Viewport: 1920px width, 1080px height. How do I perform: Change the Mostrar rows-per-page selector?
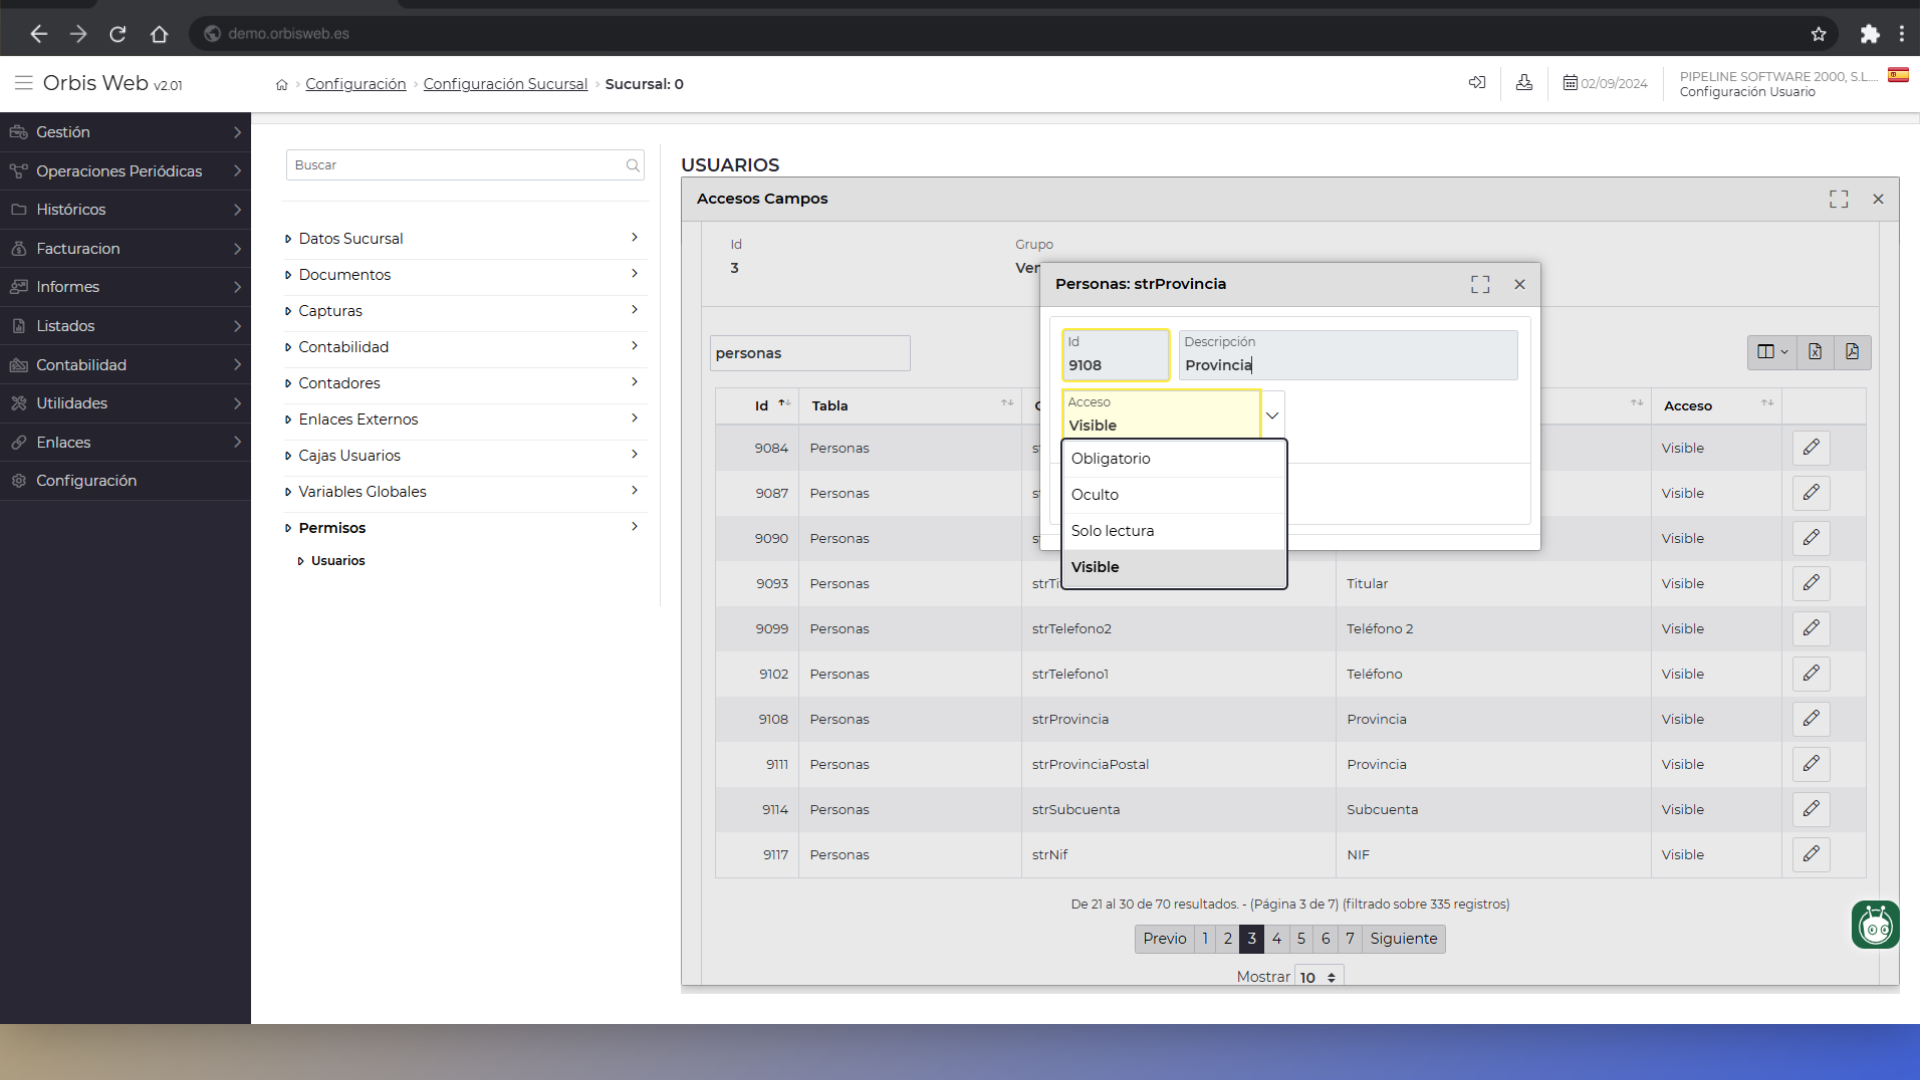1318,977
